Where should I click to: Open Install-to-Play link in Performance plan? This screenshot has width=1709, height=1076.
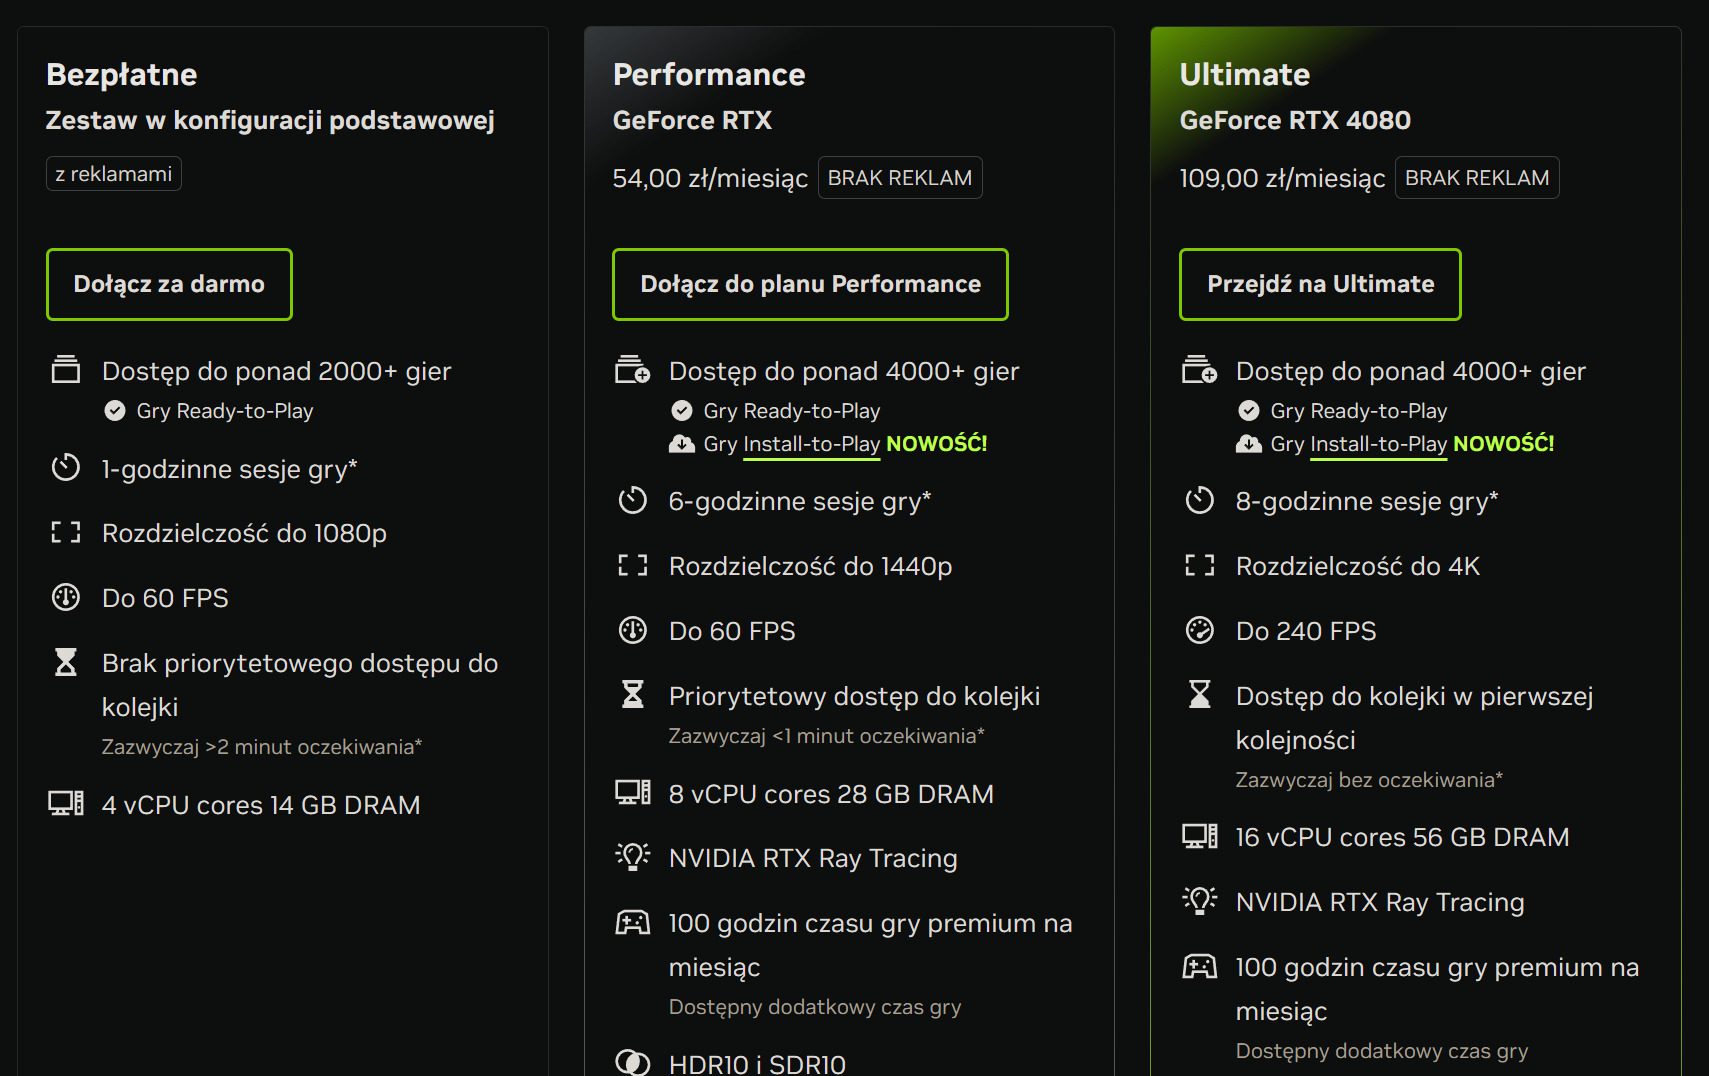pos(811,444)
